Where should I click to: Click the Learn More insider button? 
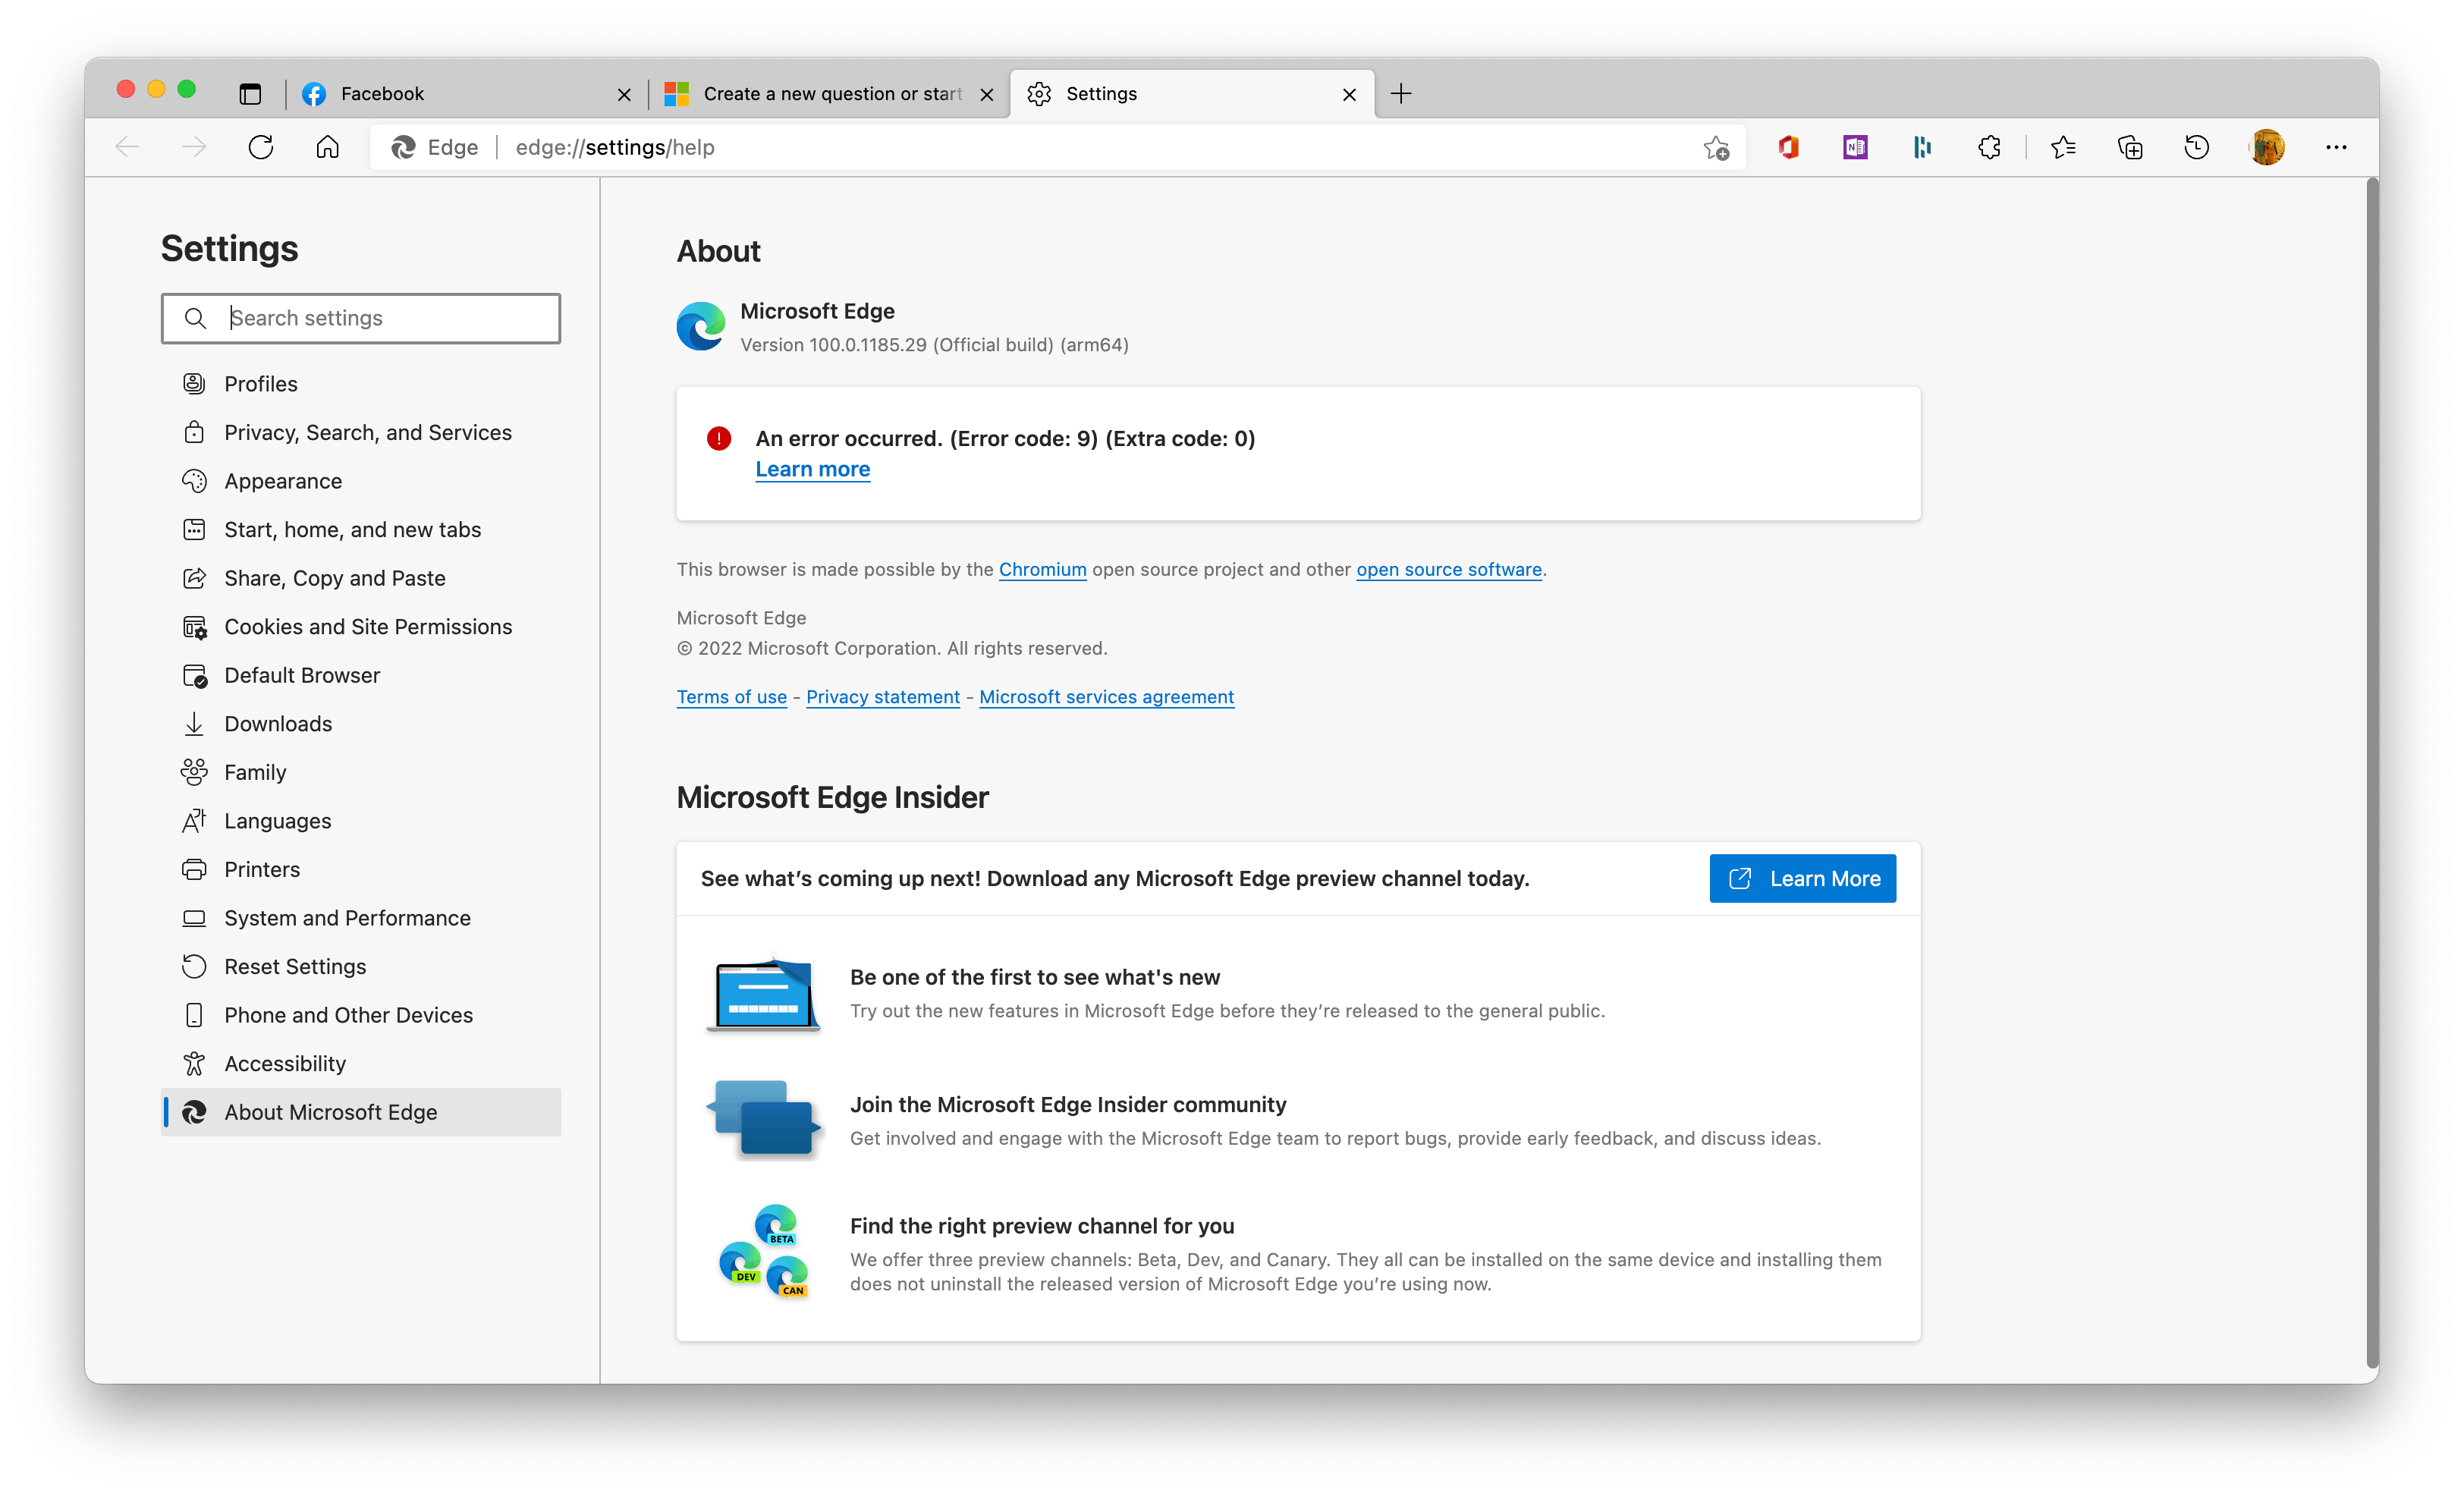pos(1802,878)
